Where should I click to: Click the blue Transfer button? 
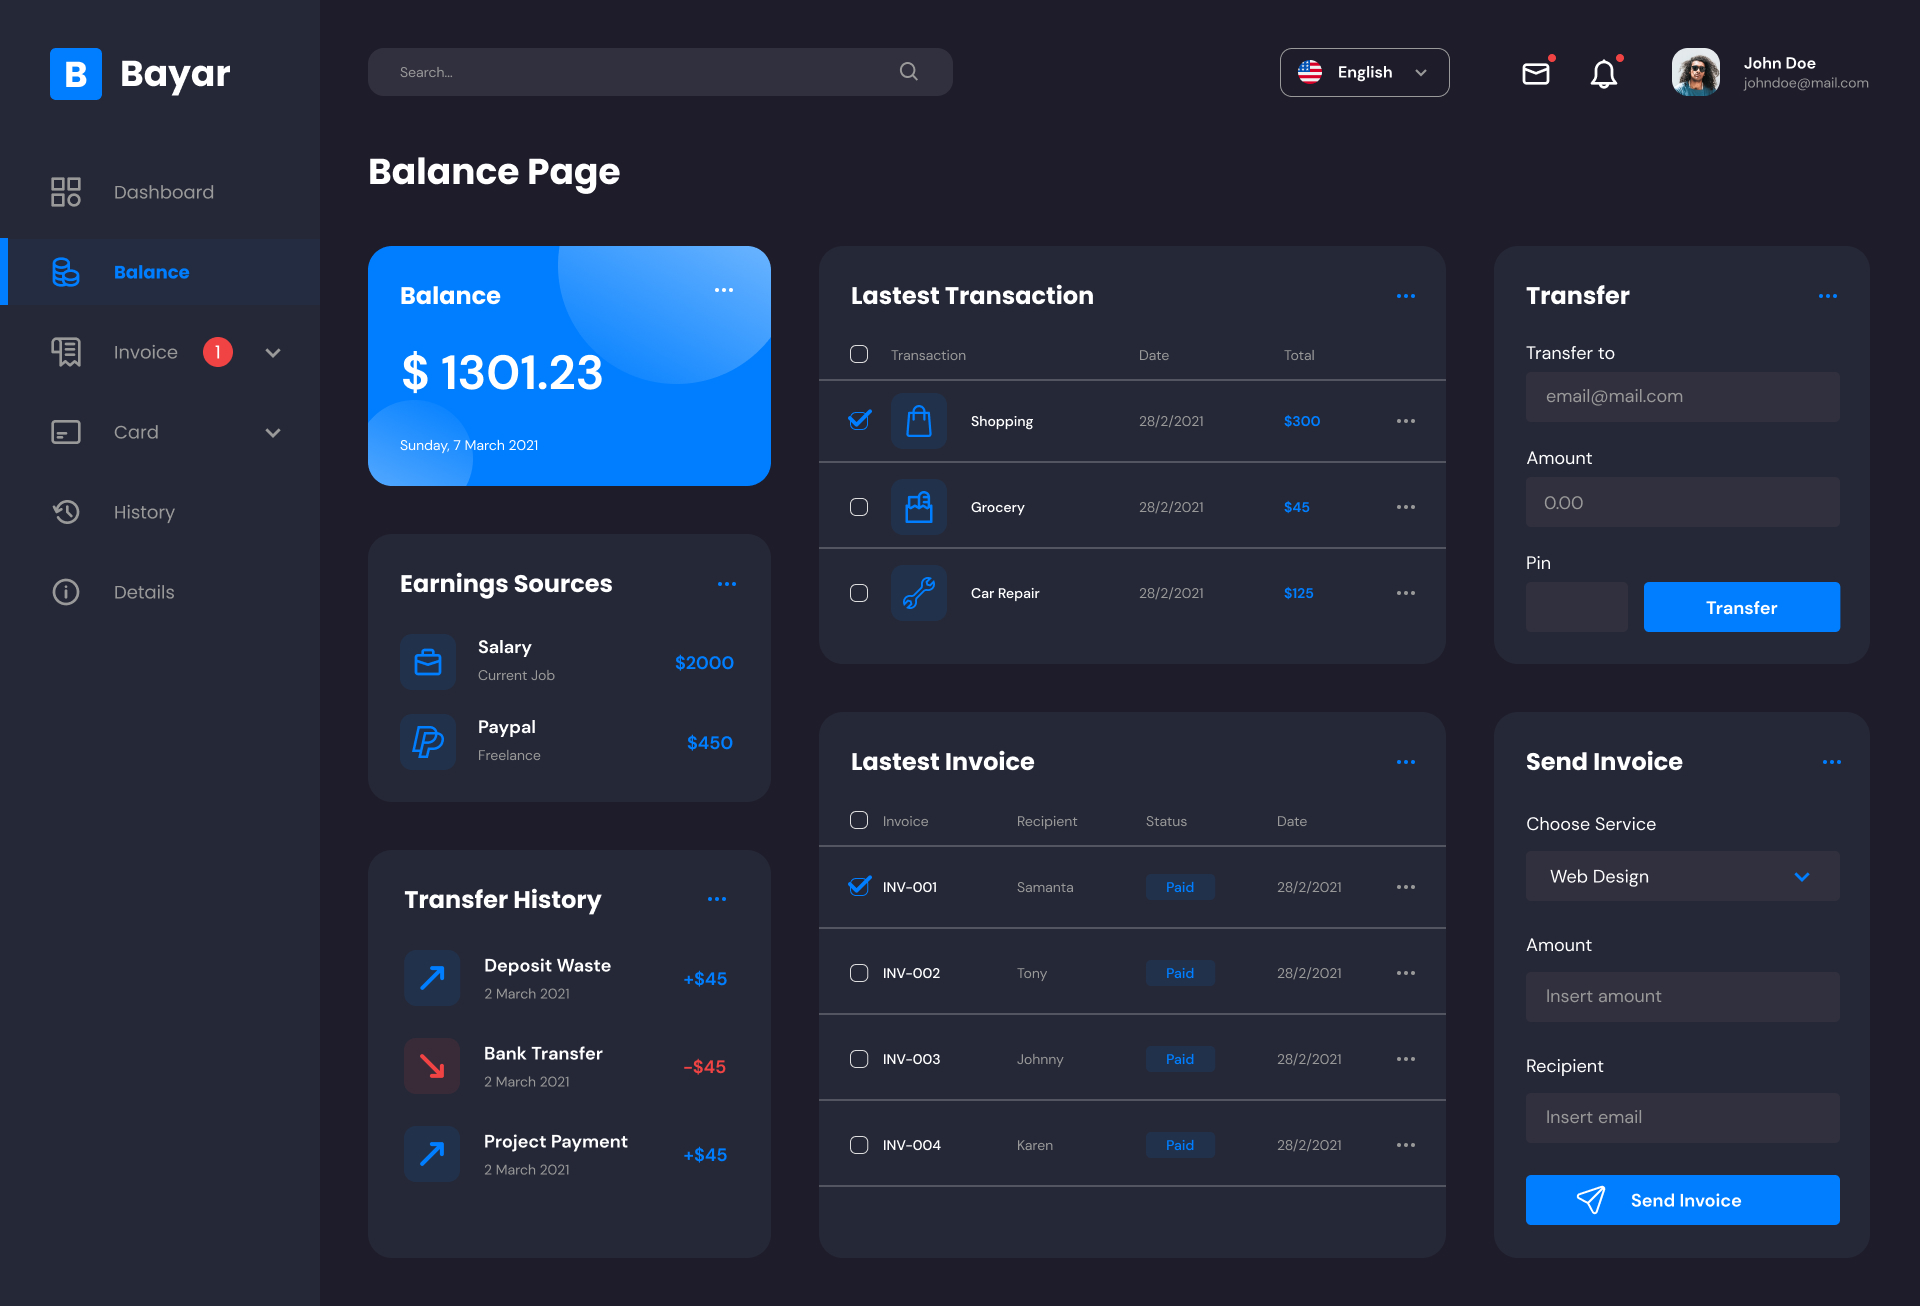[x=1741, y=607]
